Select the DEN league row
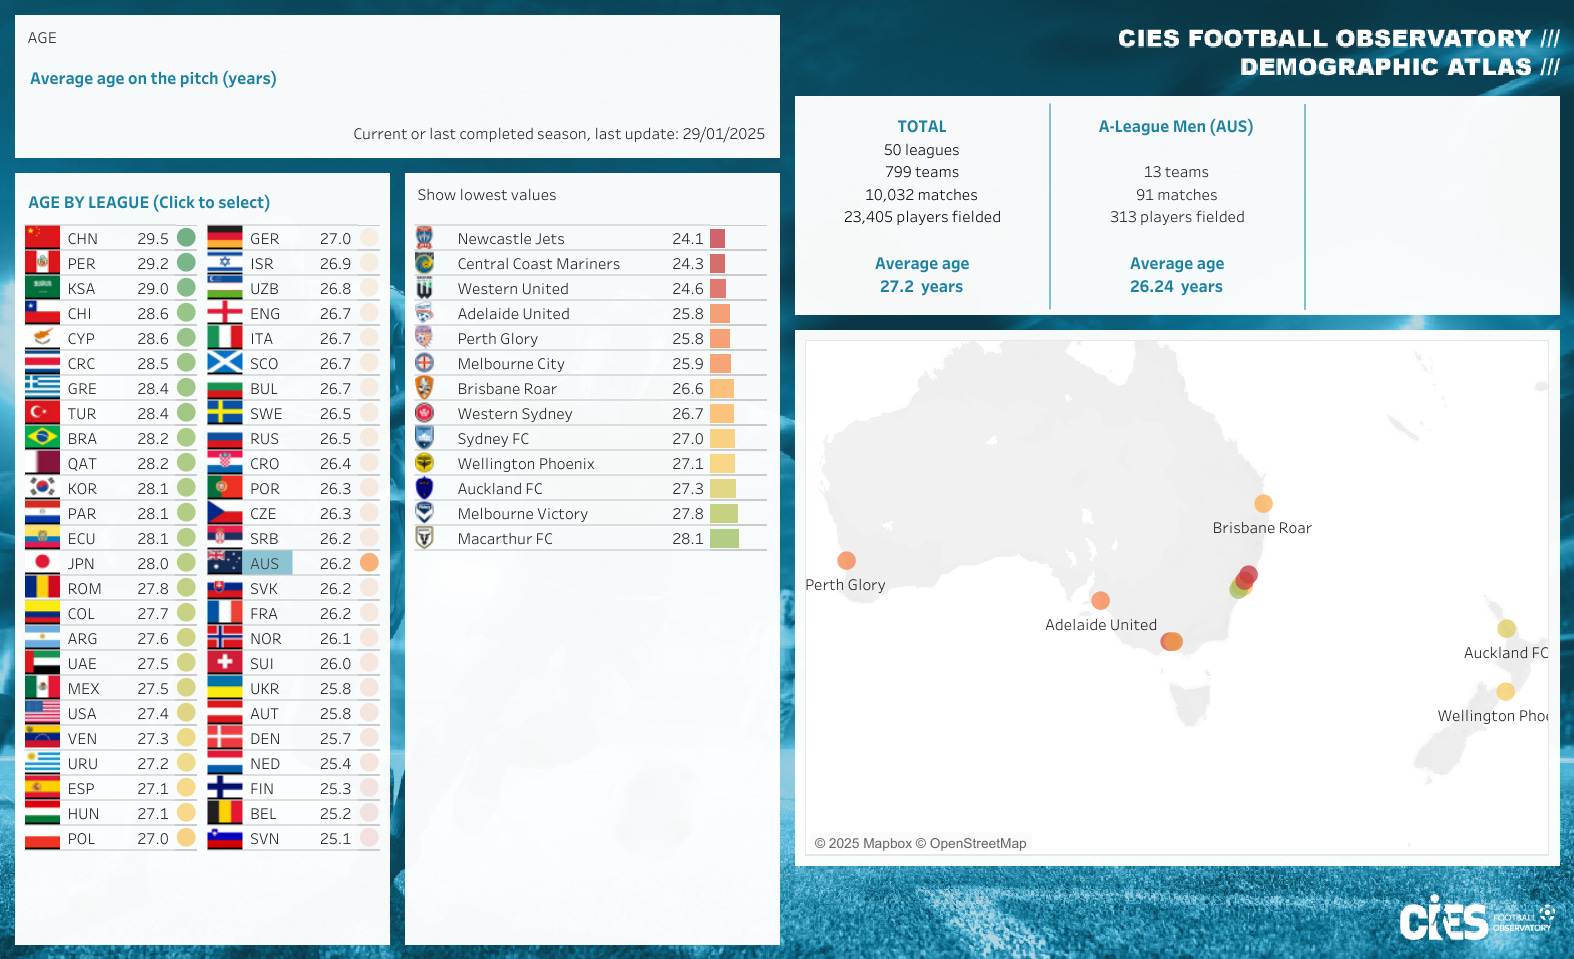This screenshot has width=1574, height=959. (x=293, y=738)
